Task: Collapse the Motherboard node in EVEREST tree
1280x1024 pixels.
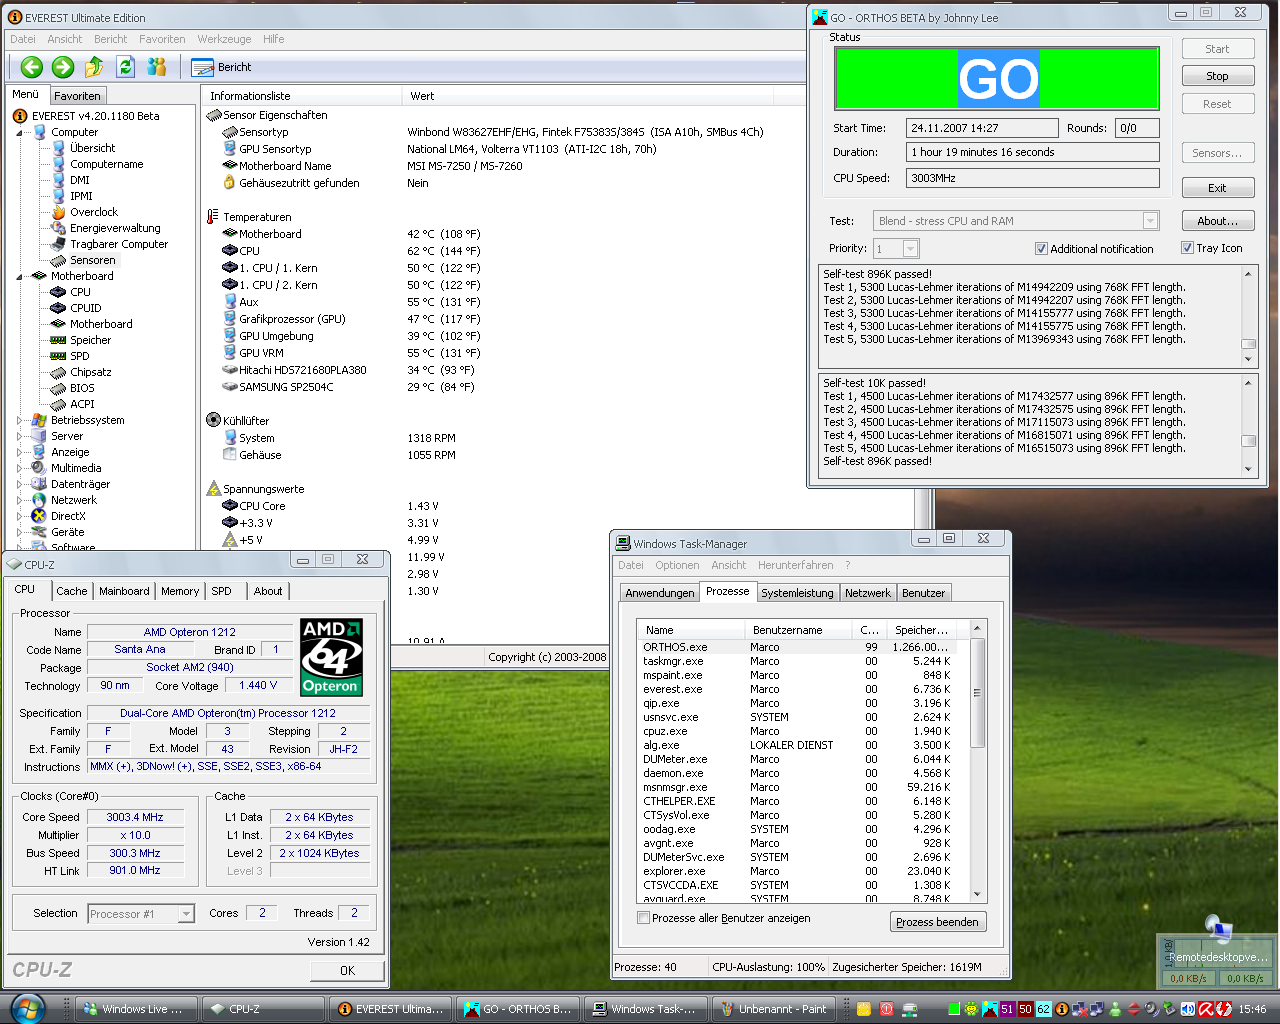Action: point(21,276)
